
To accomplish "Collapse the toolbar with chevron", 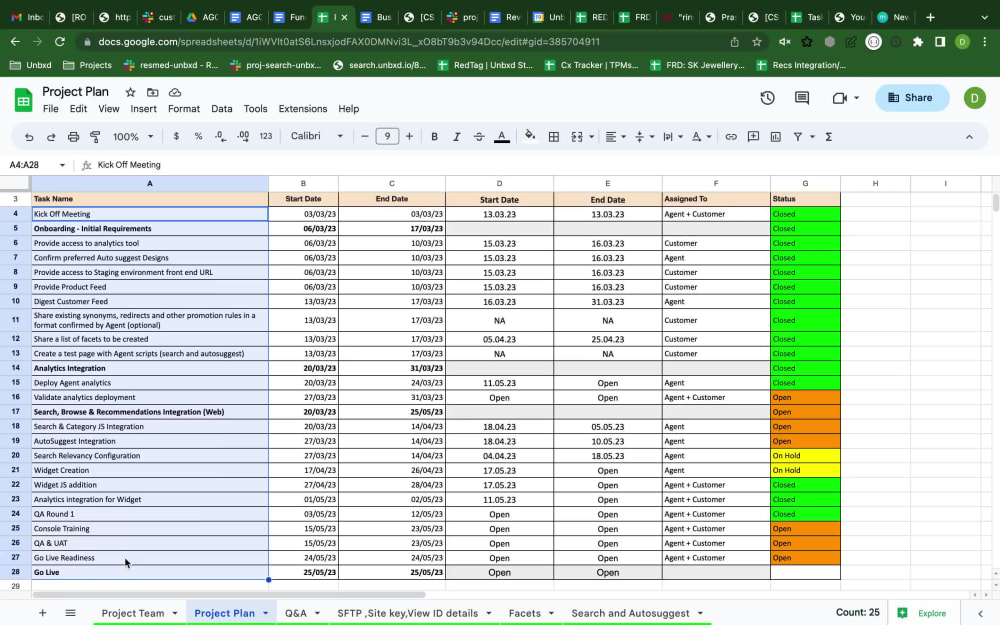I will 969,136.
